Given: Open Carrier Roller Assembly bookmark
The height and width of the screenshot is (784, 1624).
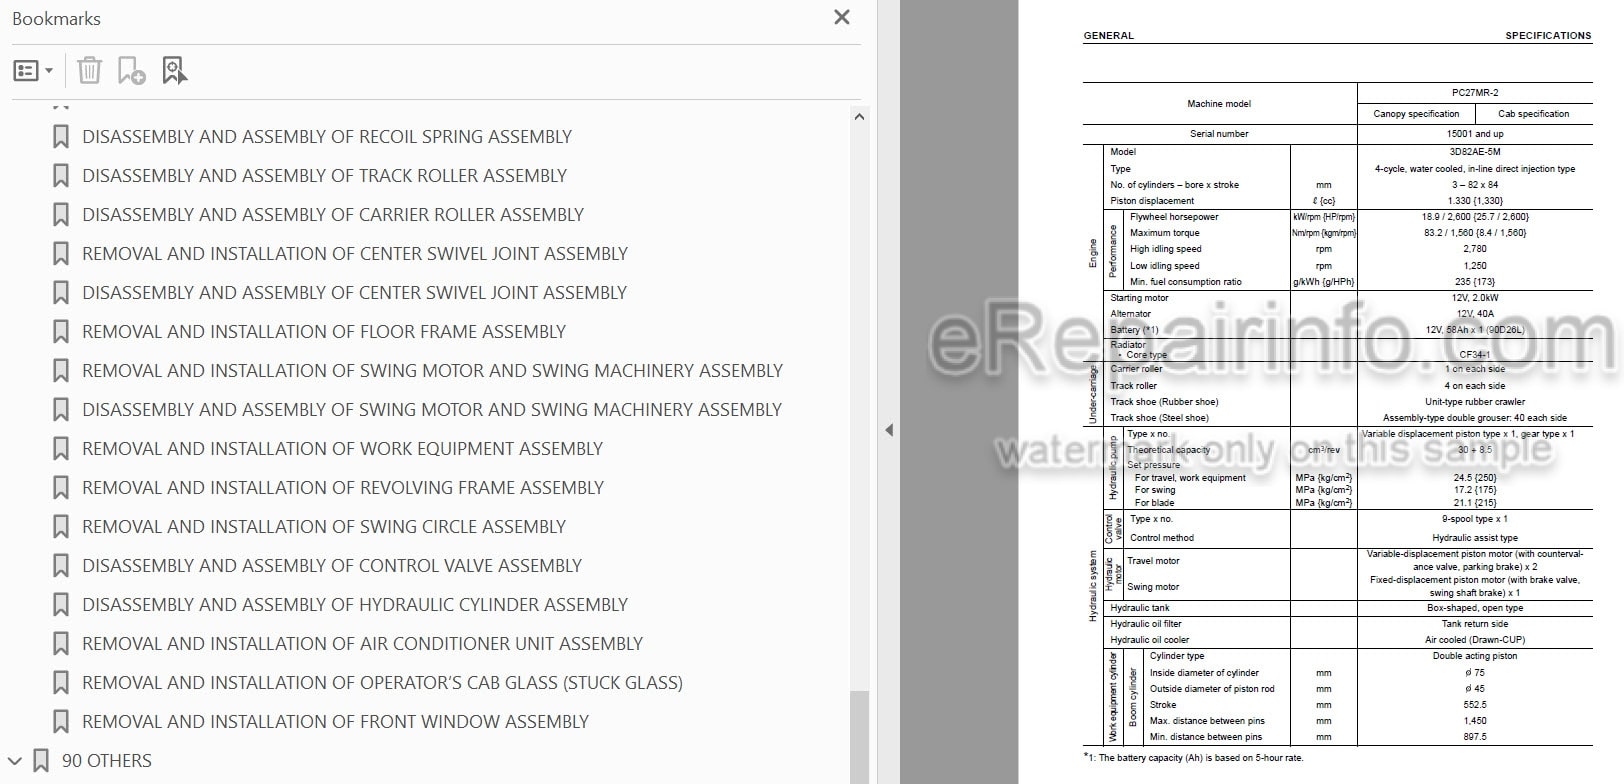Looking at the screenshot, I should click(x=333, y=215).
